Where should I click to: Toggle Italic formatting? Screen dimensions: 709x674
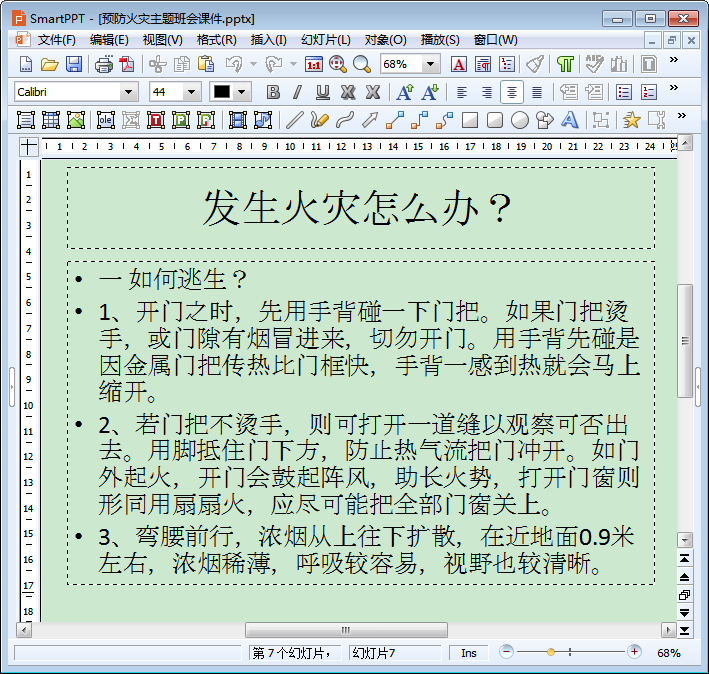coord(297,92)
